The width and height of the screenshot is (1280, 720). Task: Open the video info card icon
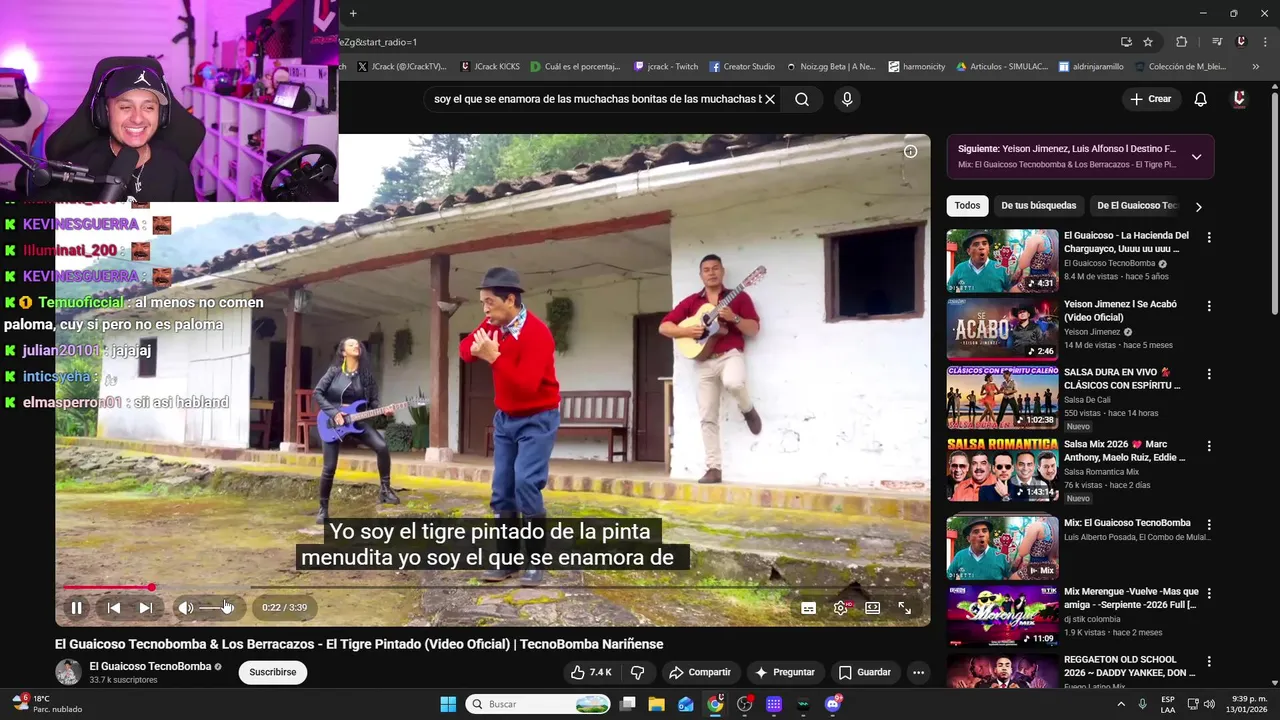(910, 151)
